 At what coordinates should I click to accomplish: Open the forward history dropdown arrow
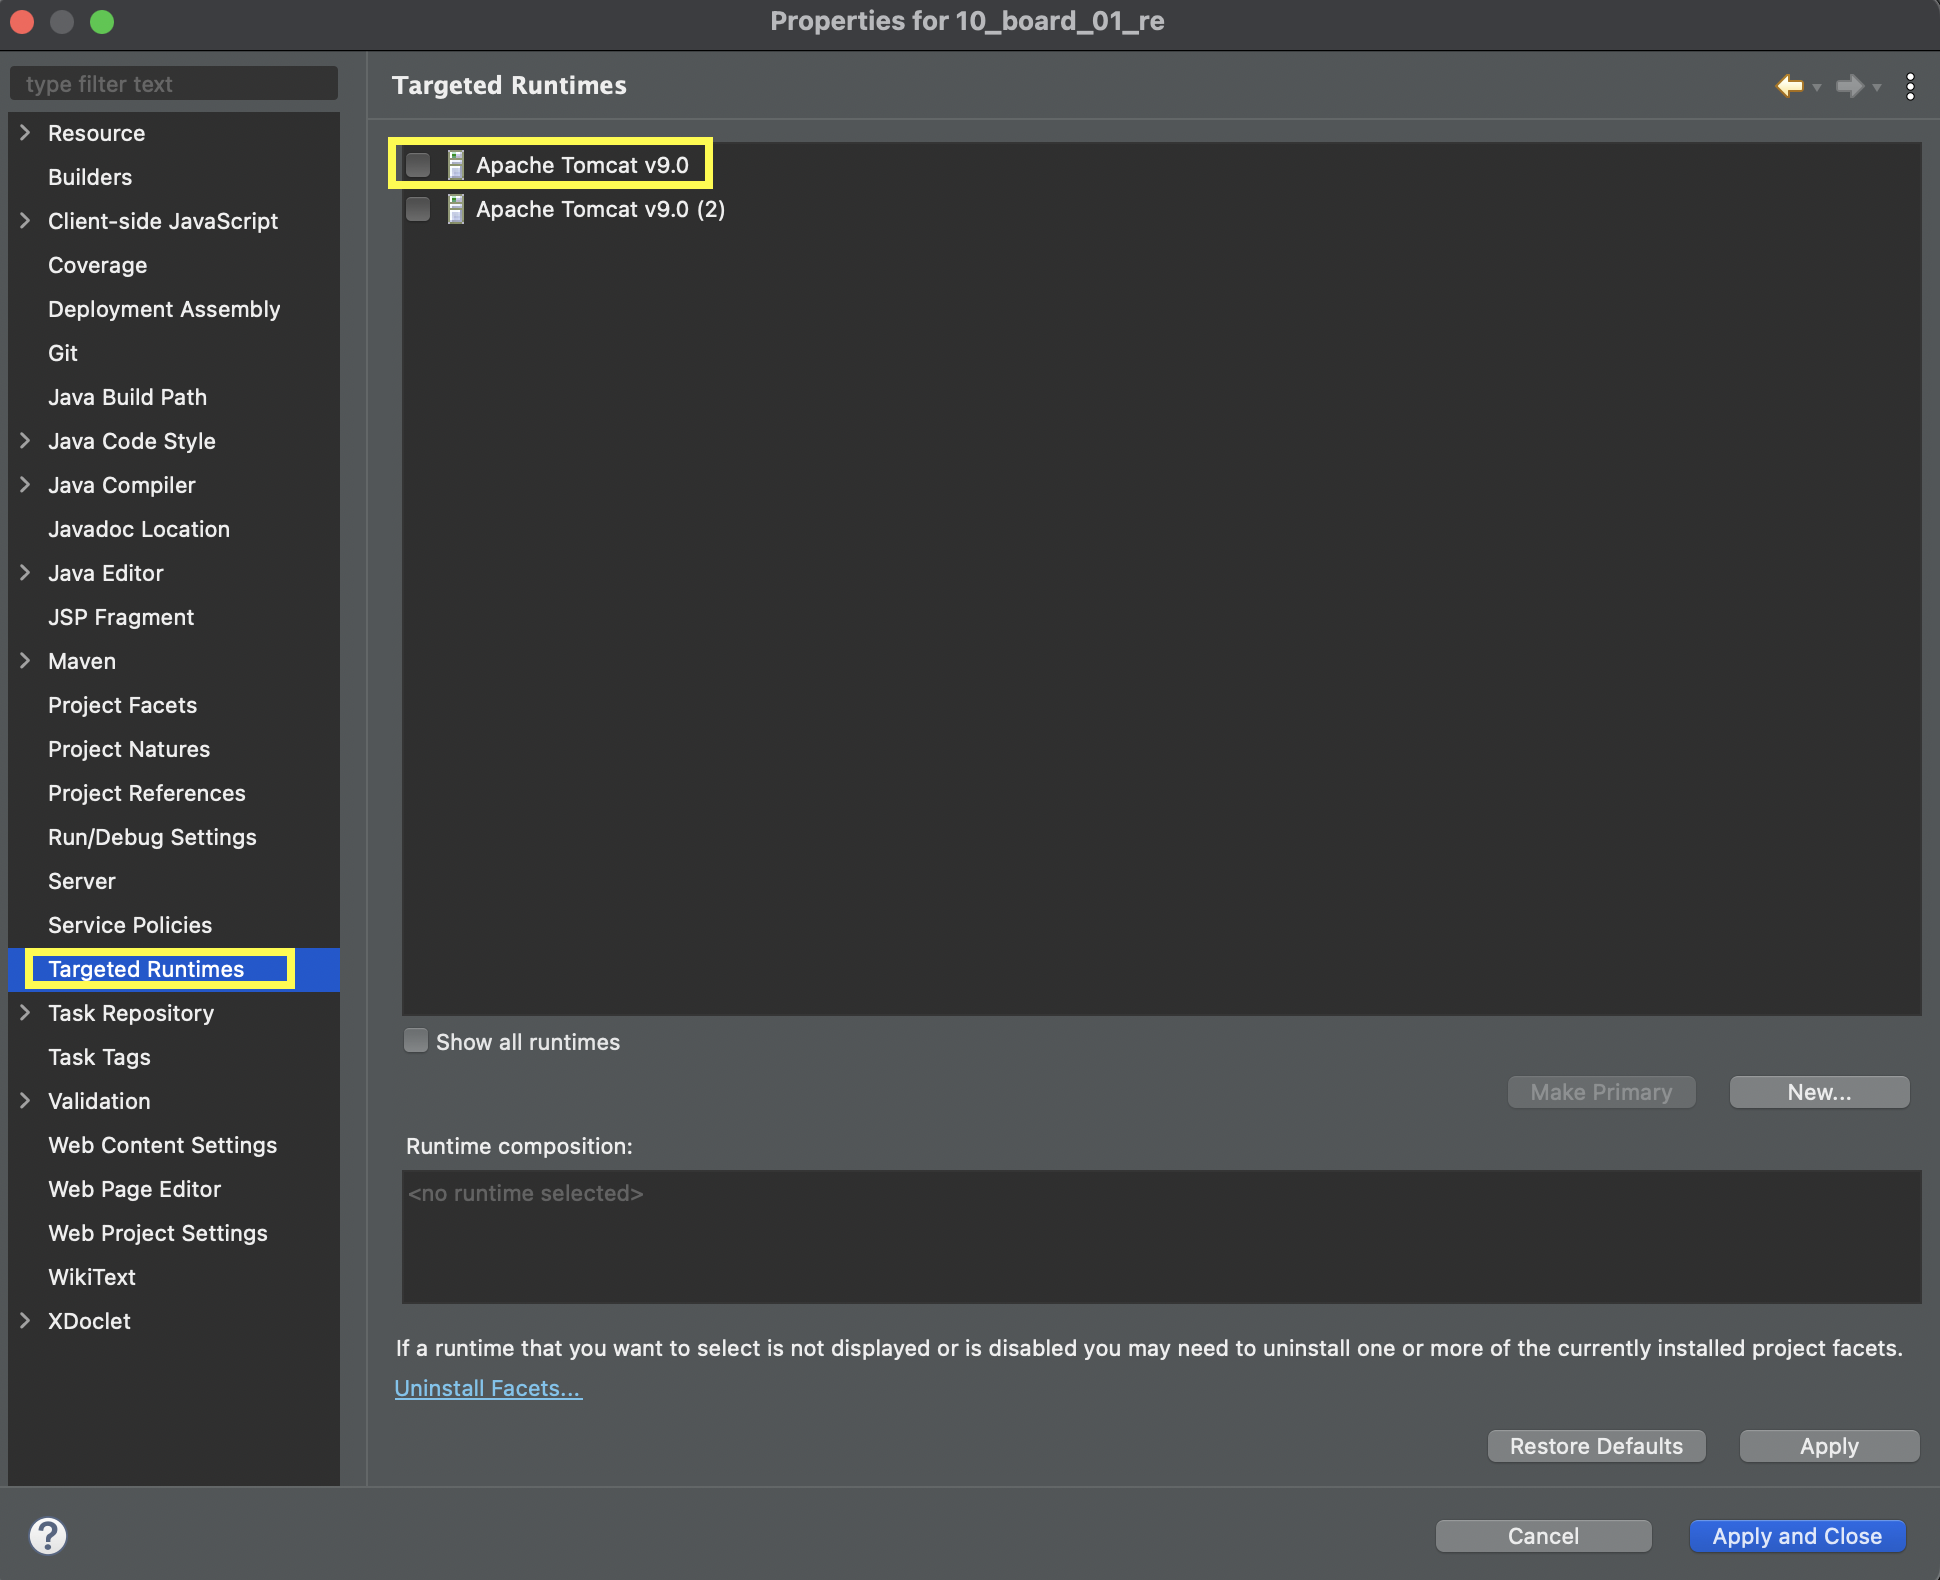1877,88
